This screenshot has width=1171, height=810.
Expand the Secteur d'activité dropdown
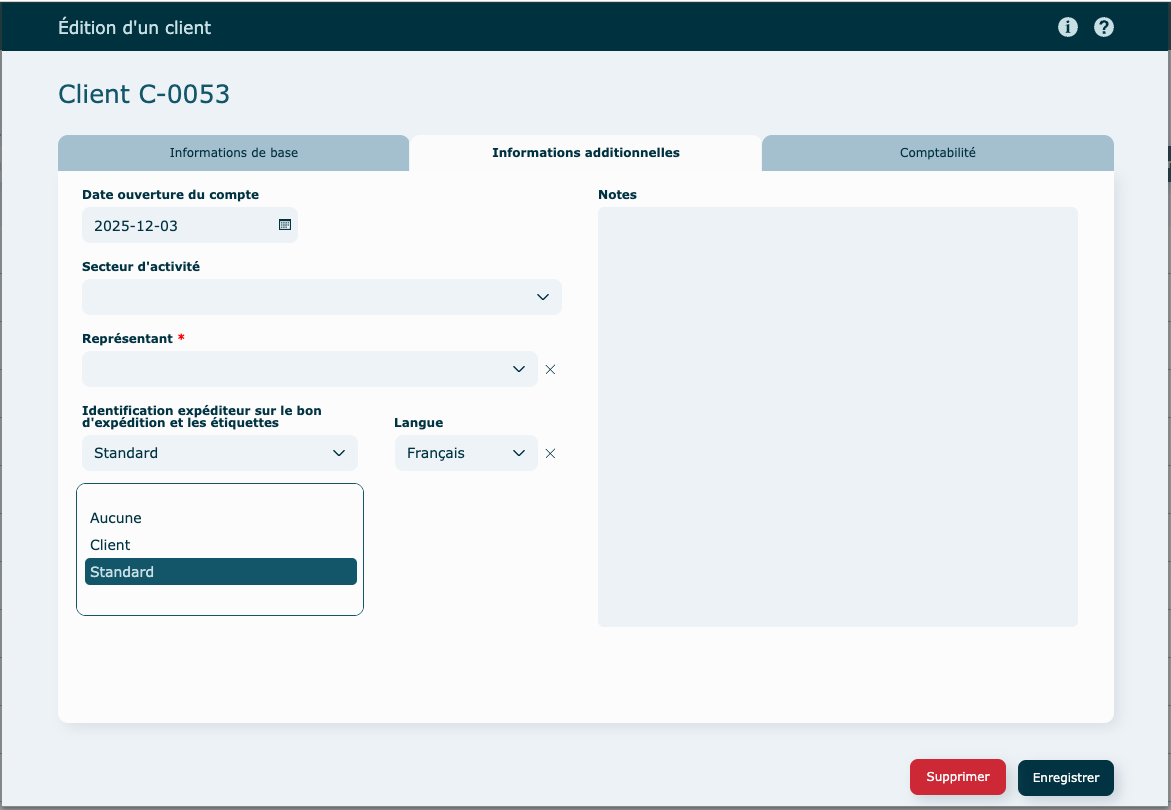coord(321,297)
